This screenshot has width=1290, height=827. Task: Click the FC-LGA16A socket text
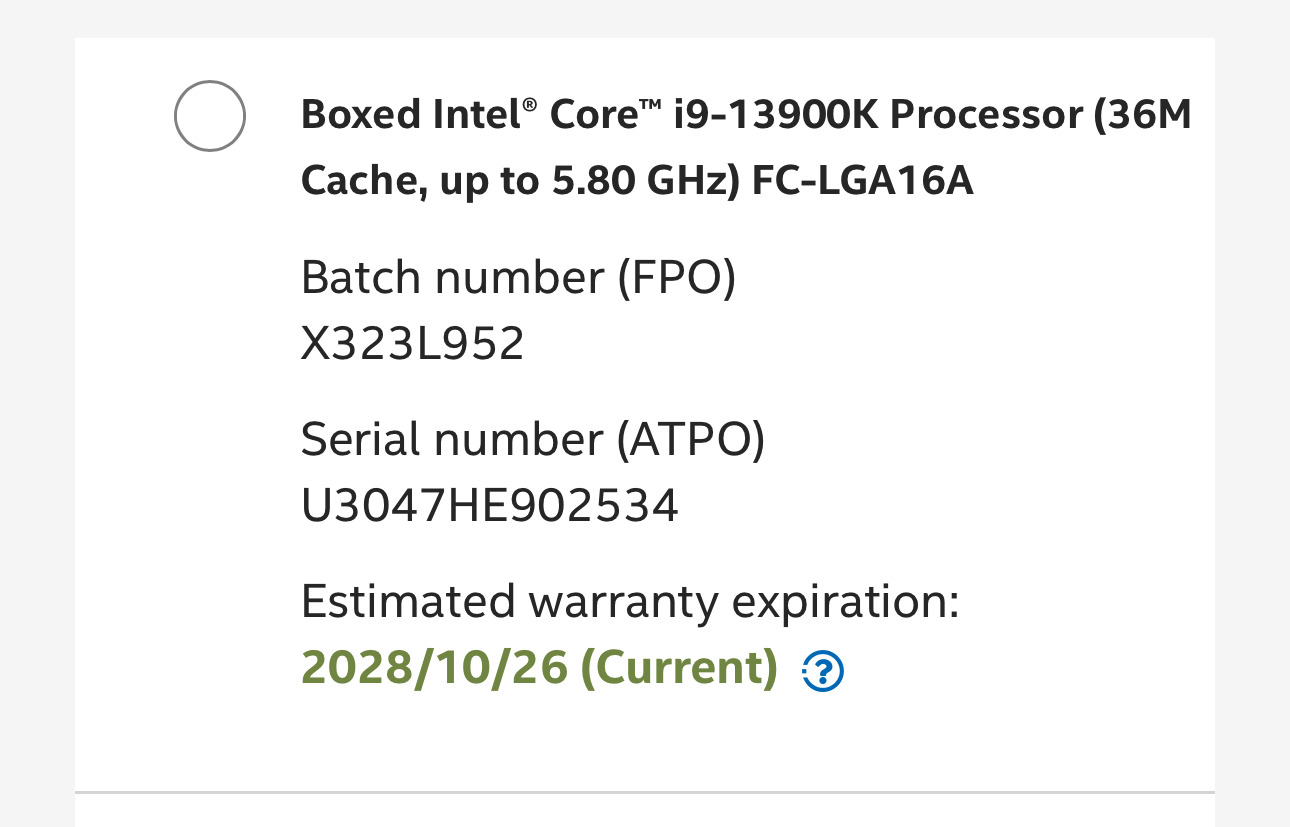[x=862, y=182]
